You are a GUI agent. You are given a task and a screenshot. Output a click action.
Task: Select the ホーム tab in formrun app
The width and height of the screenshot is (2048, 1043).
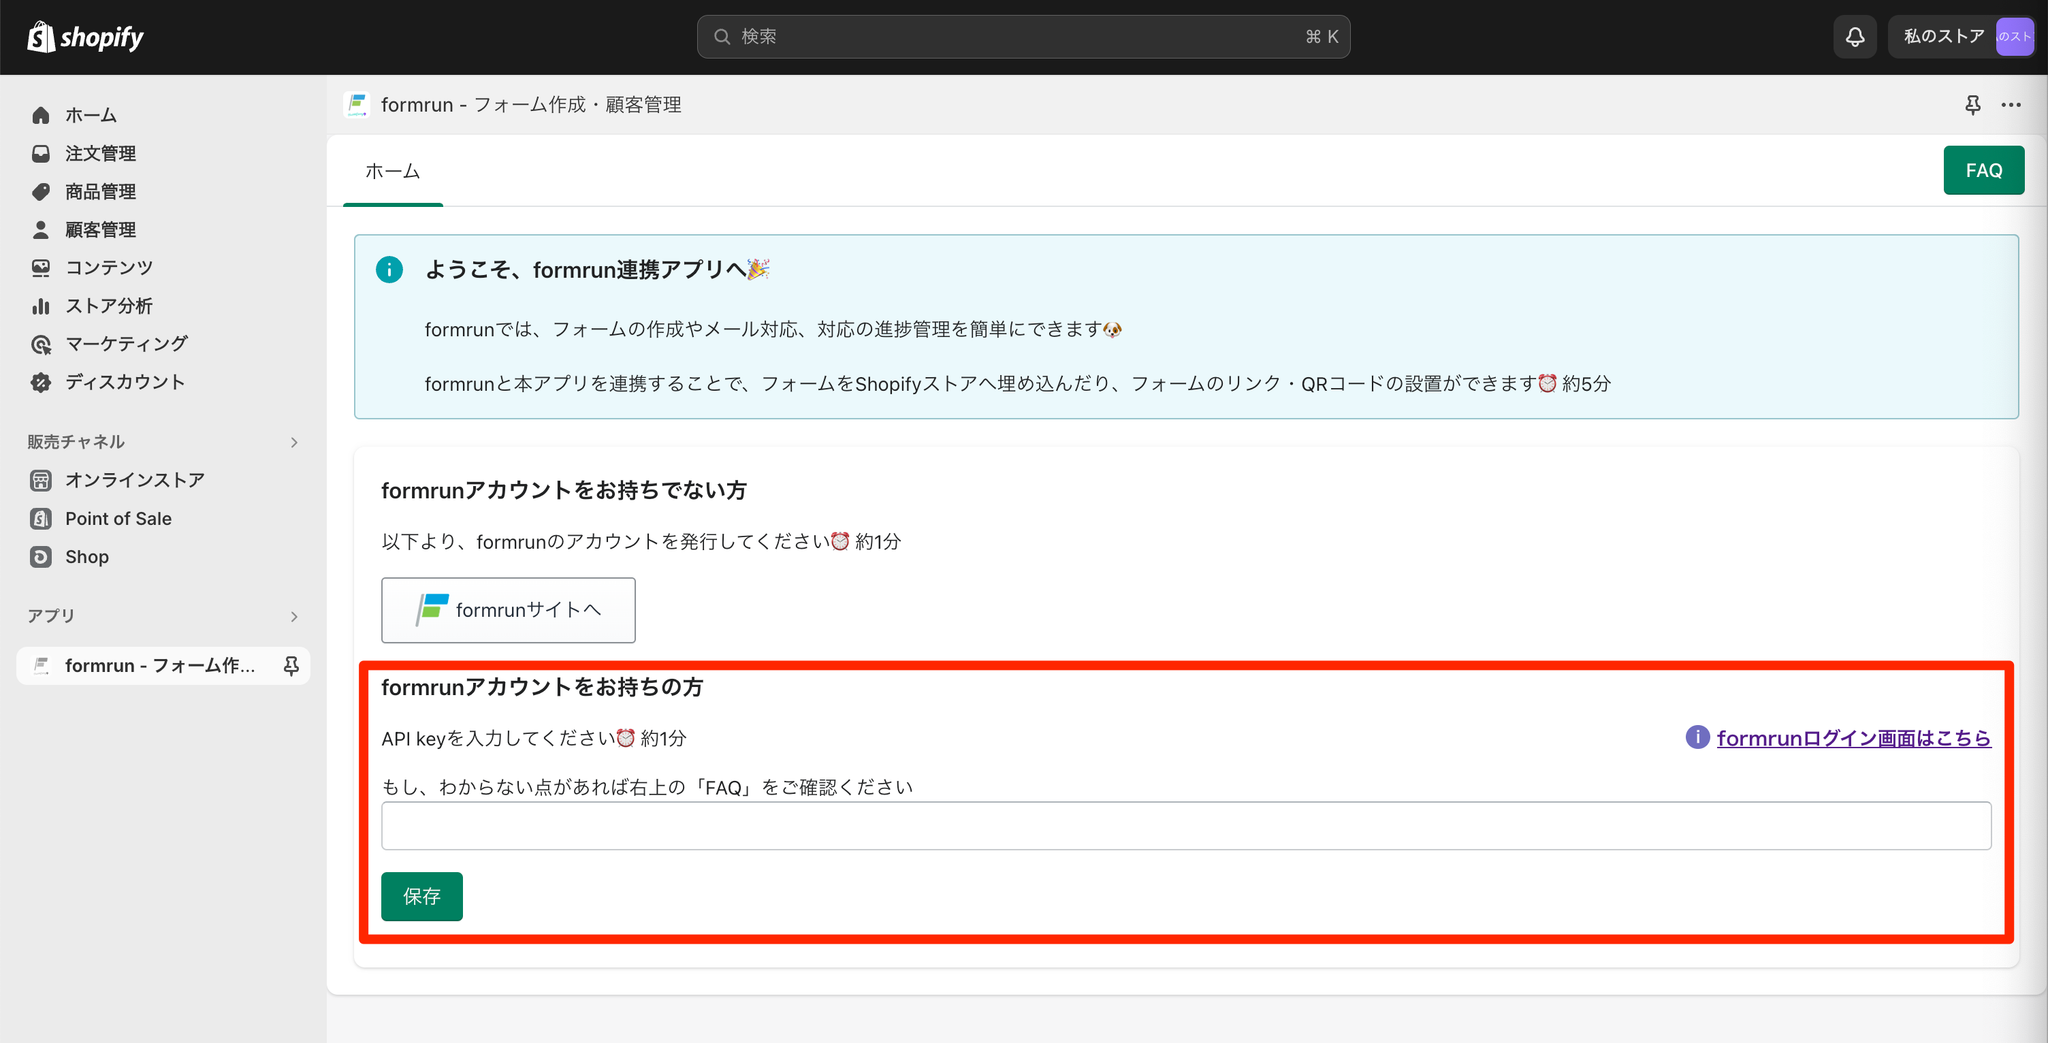(392, 171)
